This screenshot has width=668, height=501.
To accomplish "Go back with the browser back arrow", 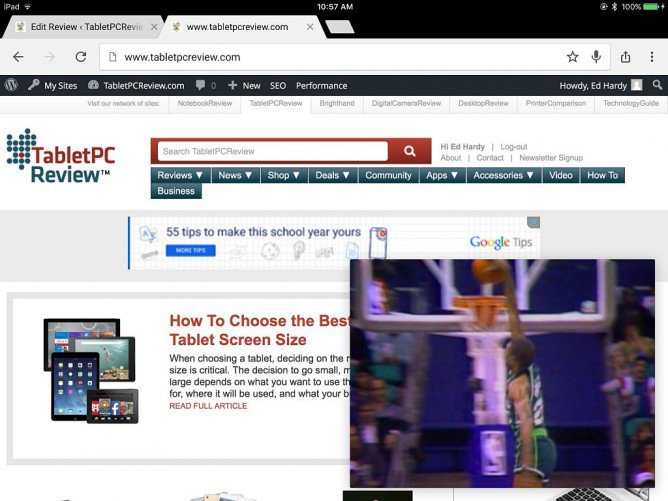I will [18, 57].
